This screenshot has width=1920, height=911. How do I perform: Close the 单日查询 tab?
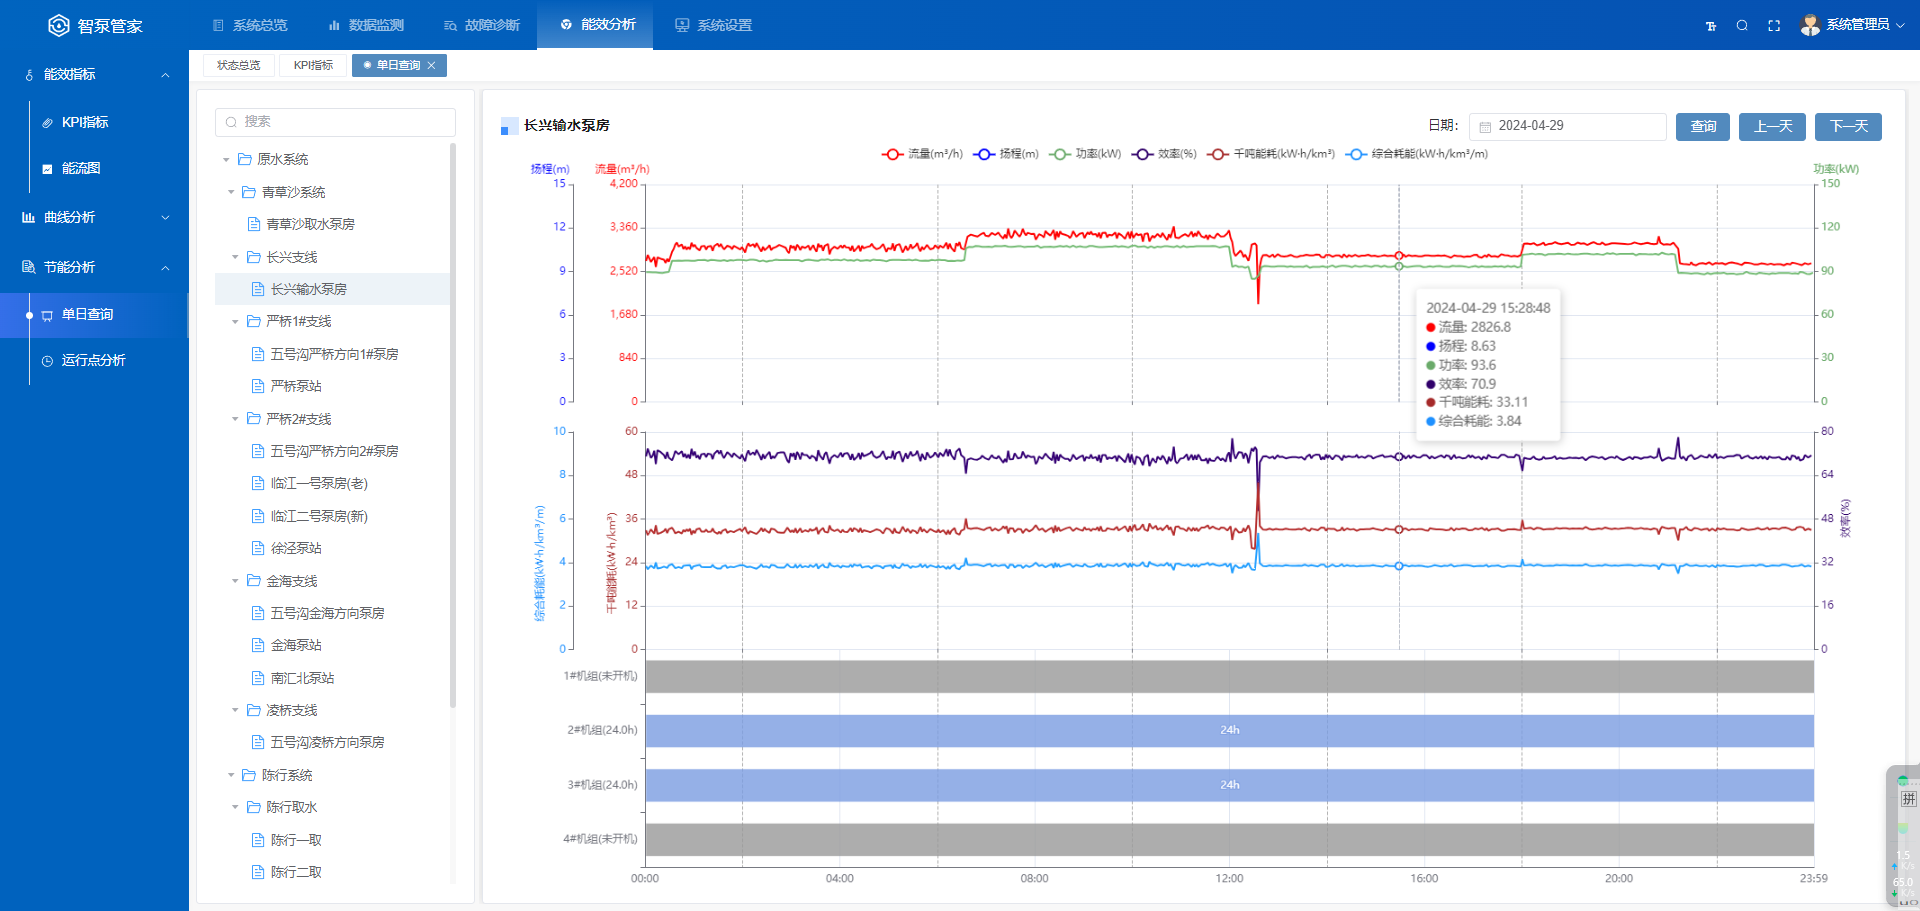pos(432,66)
